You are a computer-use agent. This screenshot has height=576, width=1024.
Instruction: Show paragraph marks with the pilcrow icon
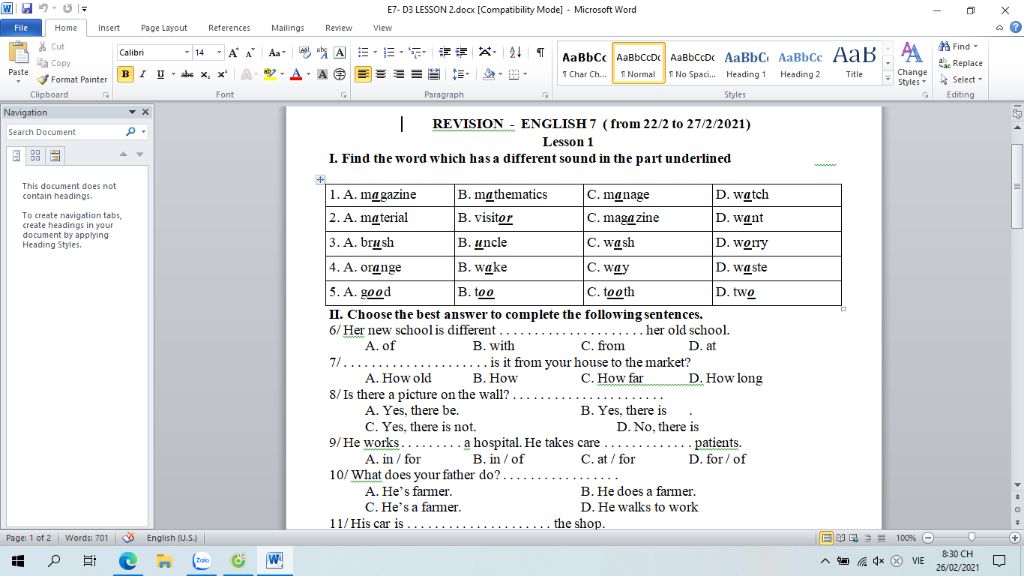tap(540, 52)
